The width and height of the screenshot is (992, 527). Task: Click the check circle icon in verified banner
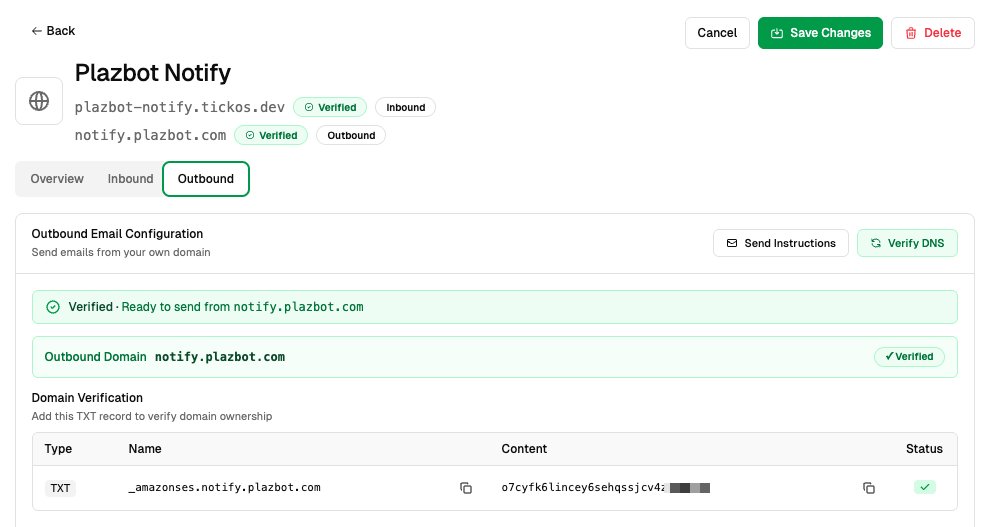(53, 307)
